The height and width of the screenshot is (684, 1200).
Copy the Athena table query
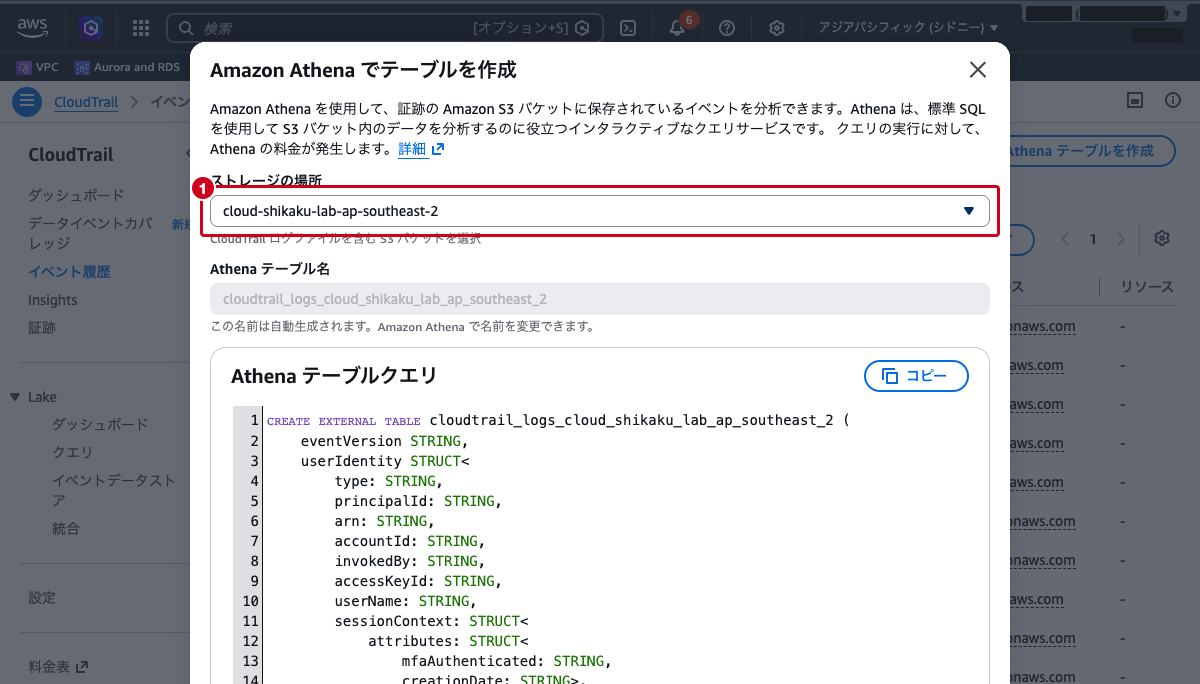916,376
